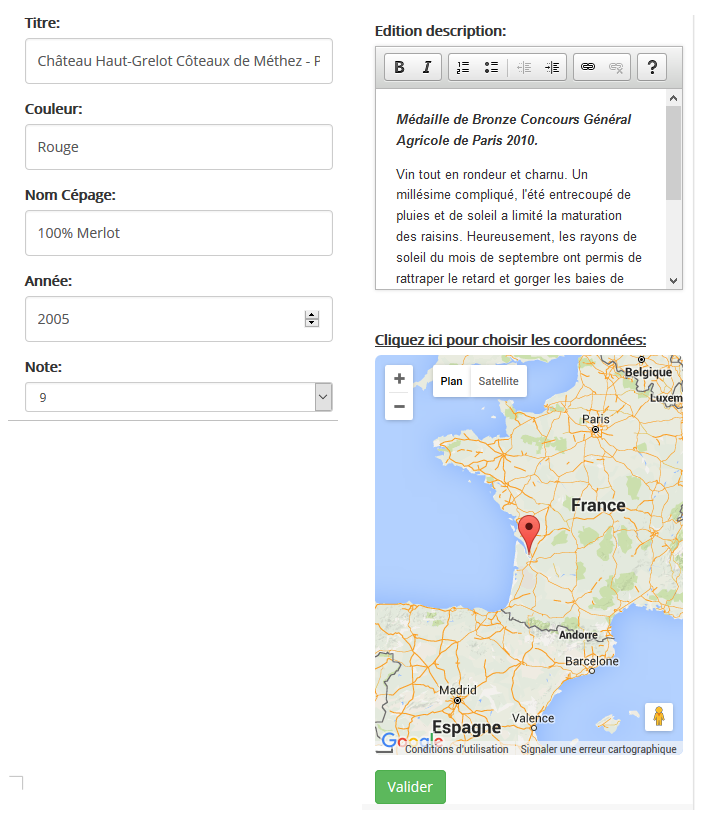Increment the Année spinner value
704x819 pixels.
coord(312,315)
